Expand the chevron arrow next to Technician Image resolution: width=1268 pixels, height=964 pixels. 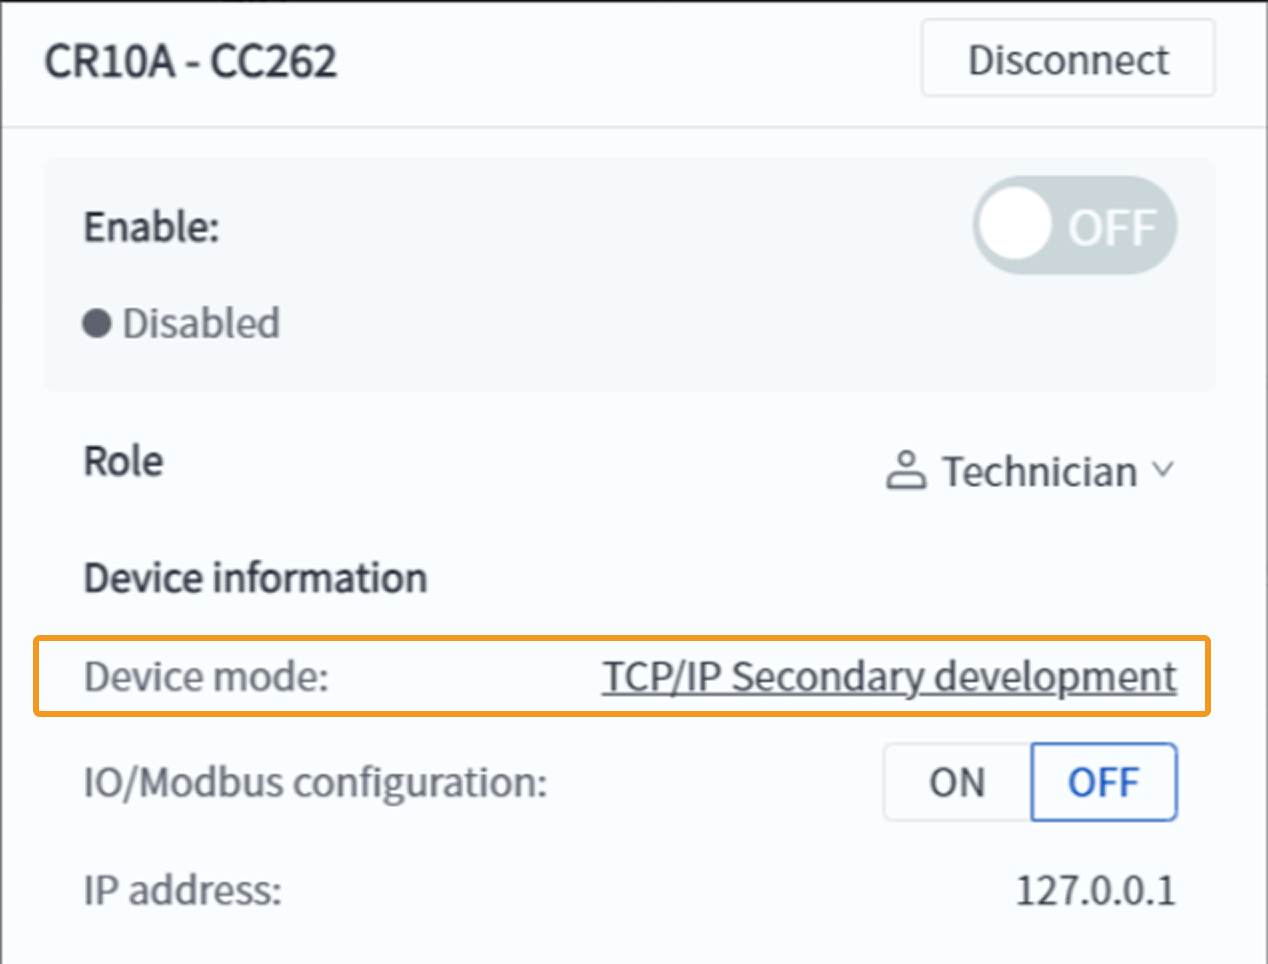[x=1162, y=470]
